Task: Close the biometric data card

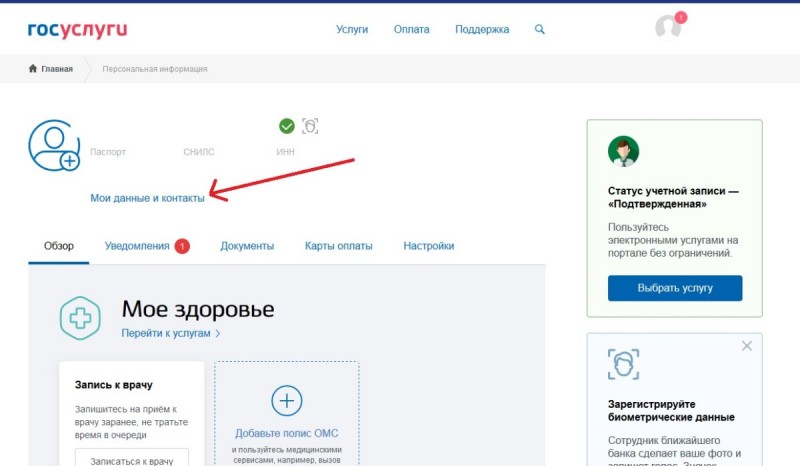Action: pyautogui.click(x=747, y=346)
